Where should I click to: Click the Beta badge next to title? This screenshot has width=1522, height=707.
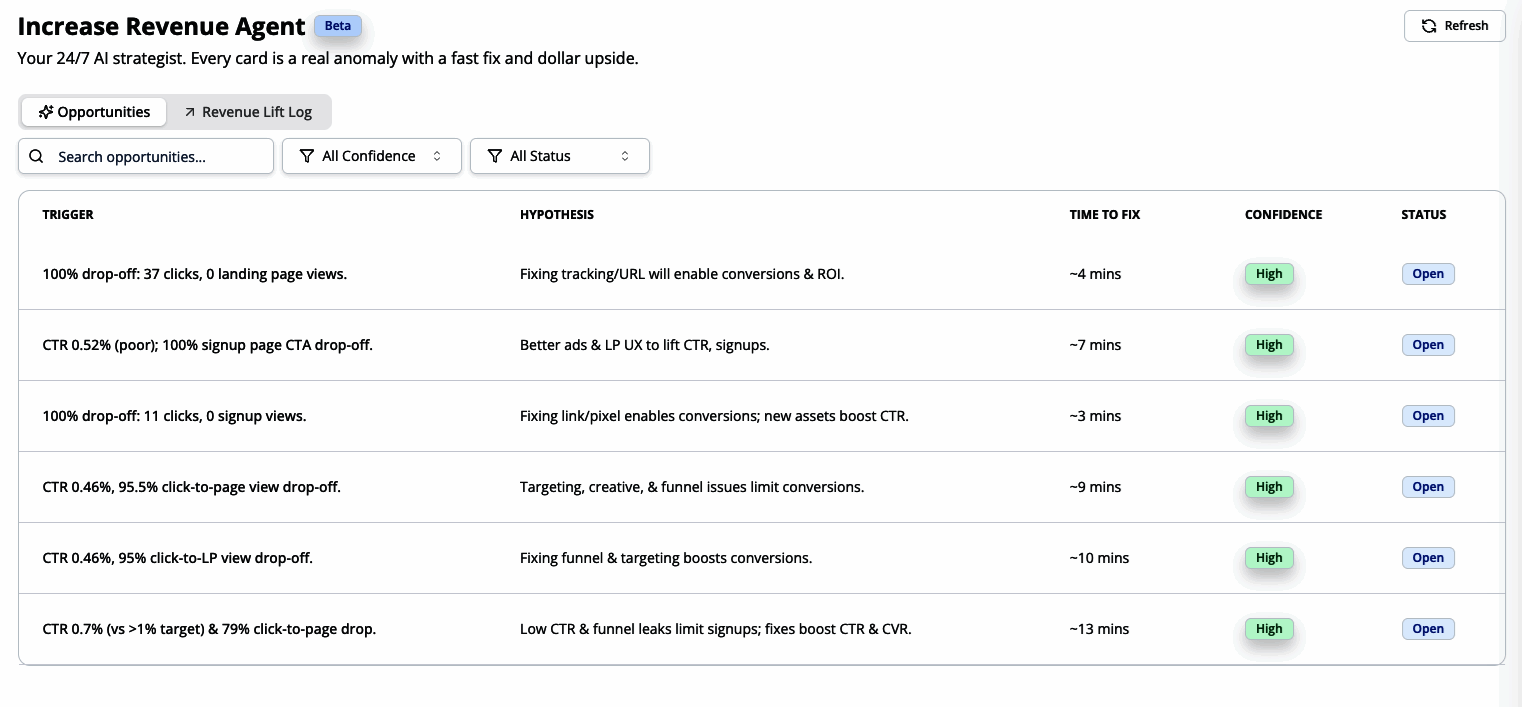(x=338, y=26)
